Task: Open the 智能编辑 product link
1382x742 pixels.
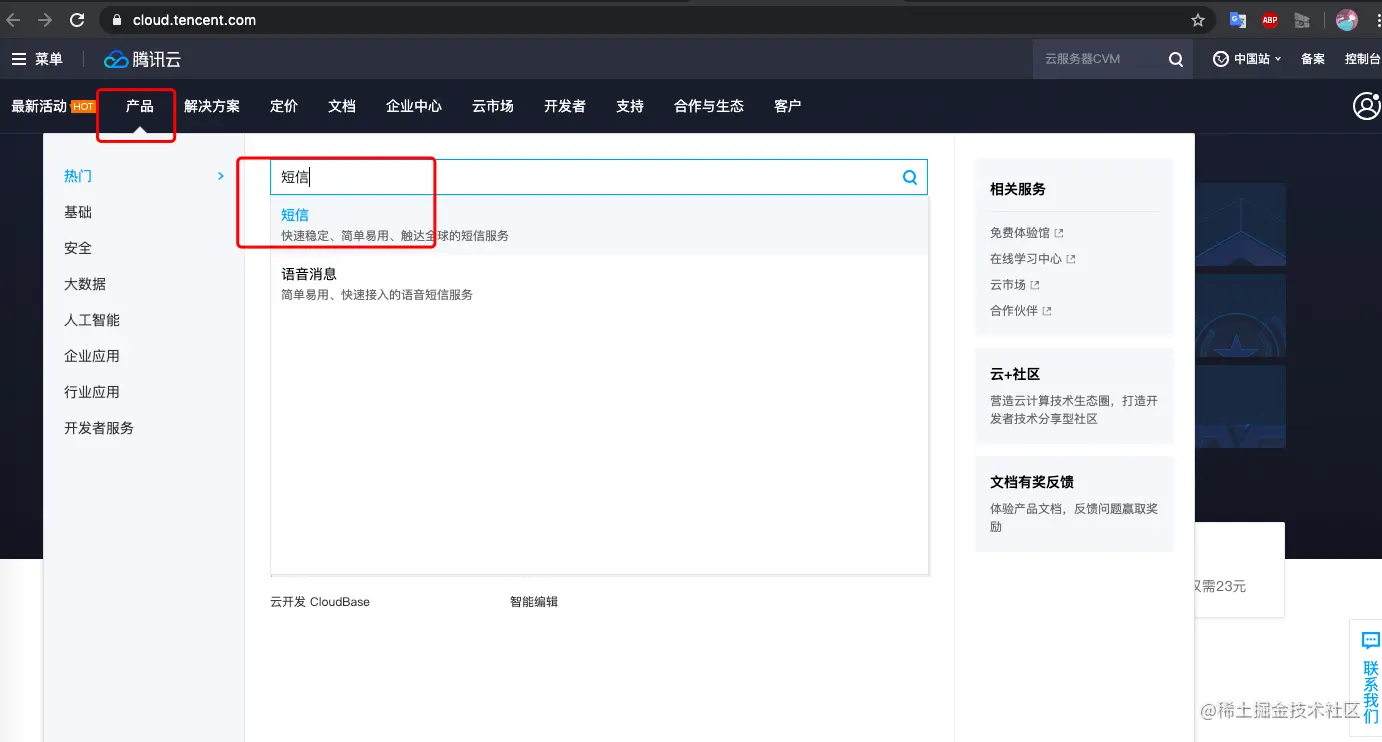Action: pyautogui.click(x=534, y=602)
